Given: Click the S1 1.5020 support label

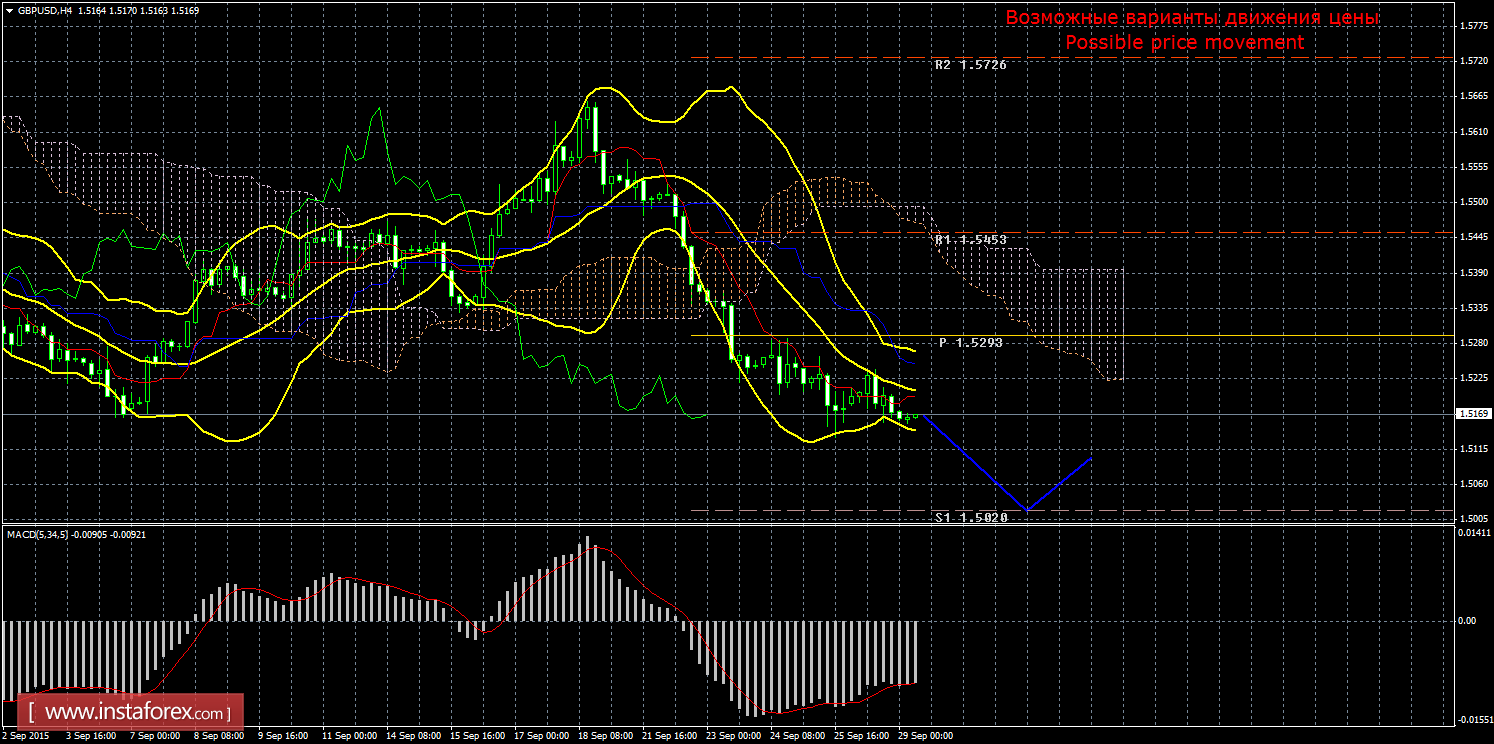Looking at the screenshot, I should coord(970,518).
